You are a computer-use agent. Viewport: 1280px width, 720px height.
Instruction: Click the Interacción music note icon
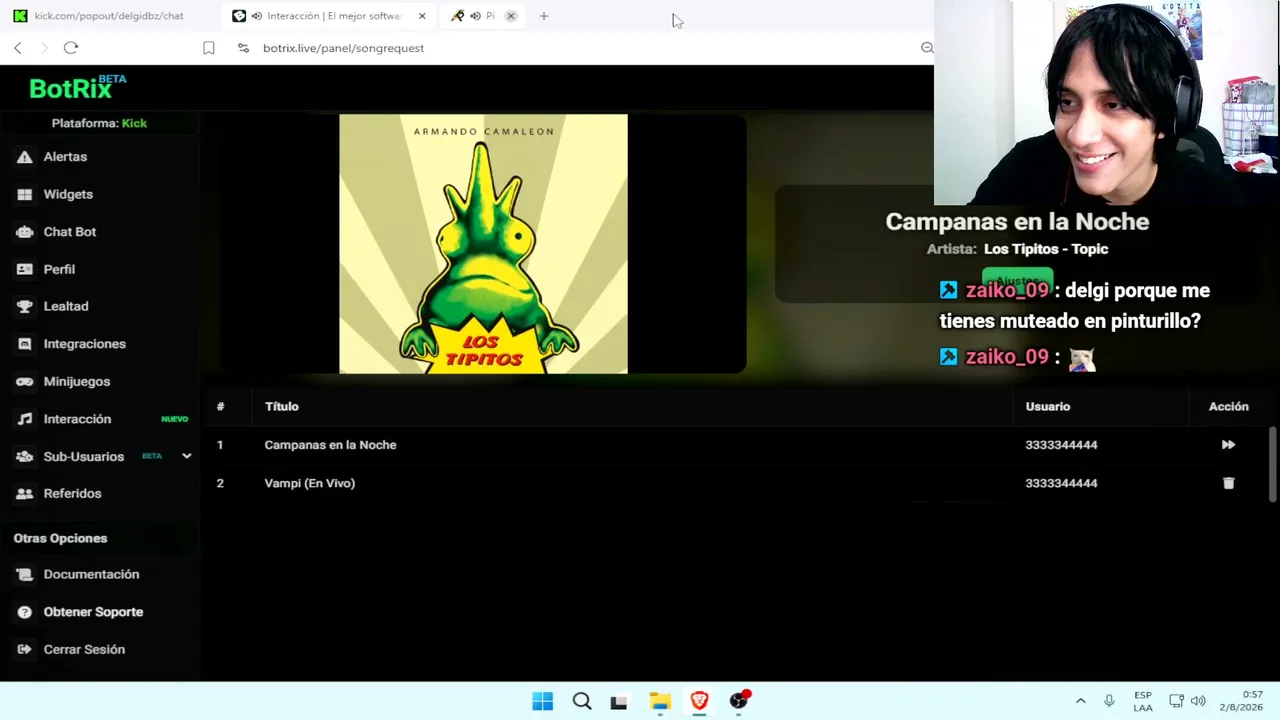[x=24, y=419]
